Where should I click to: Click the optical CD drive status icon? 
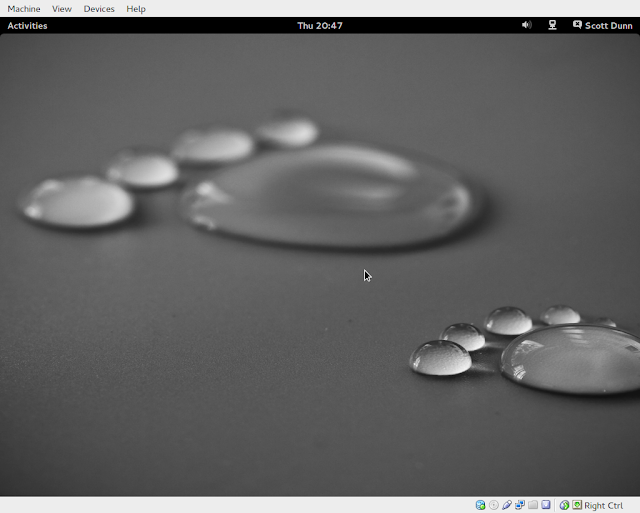point(493,505)
